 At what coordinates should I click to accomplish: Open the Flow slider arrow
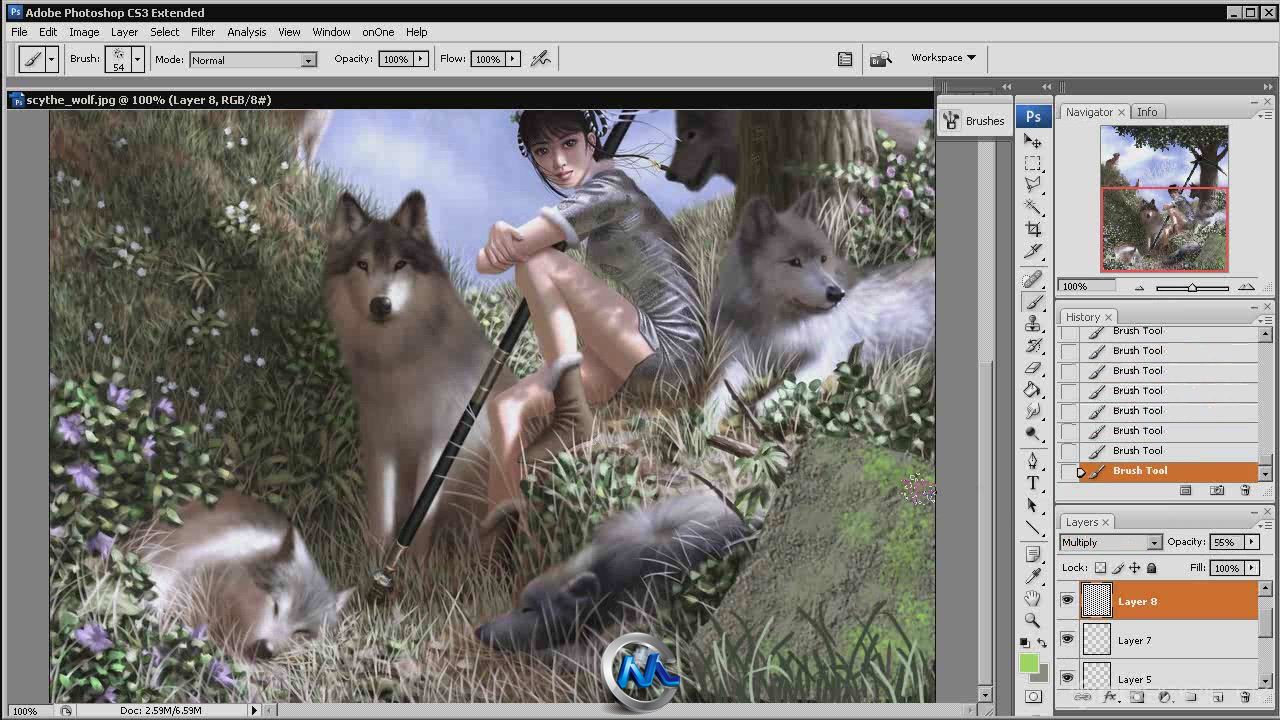pos(513,59)
